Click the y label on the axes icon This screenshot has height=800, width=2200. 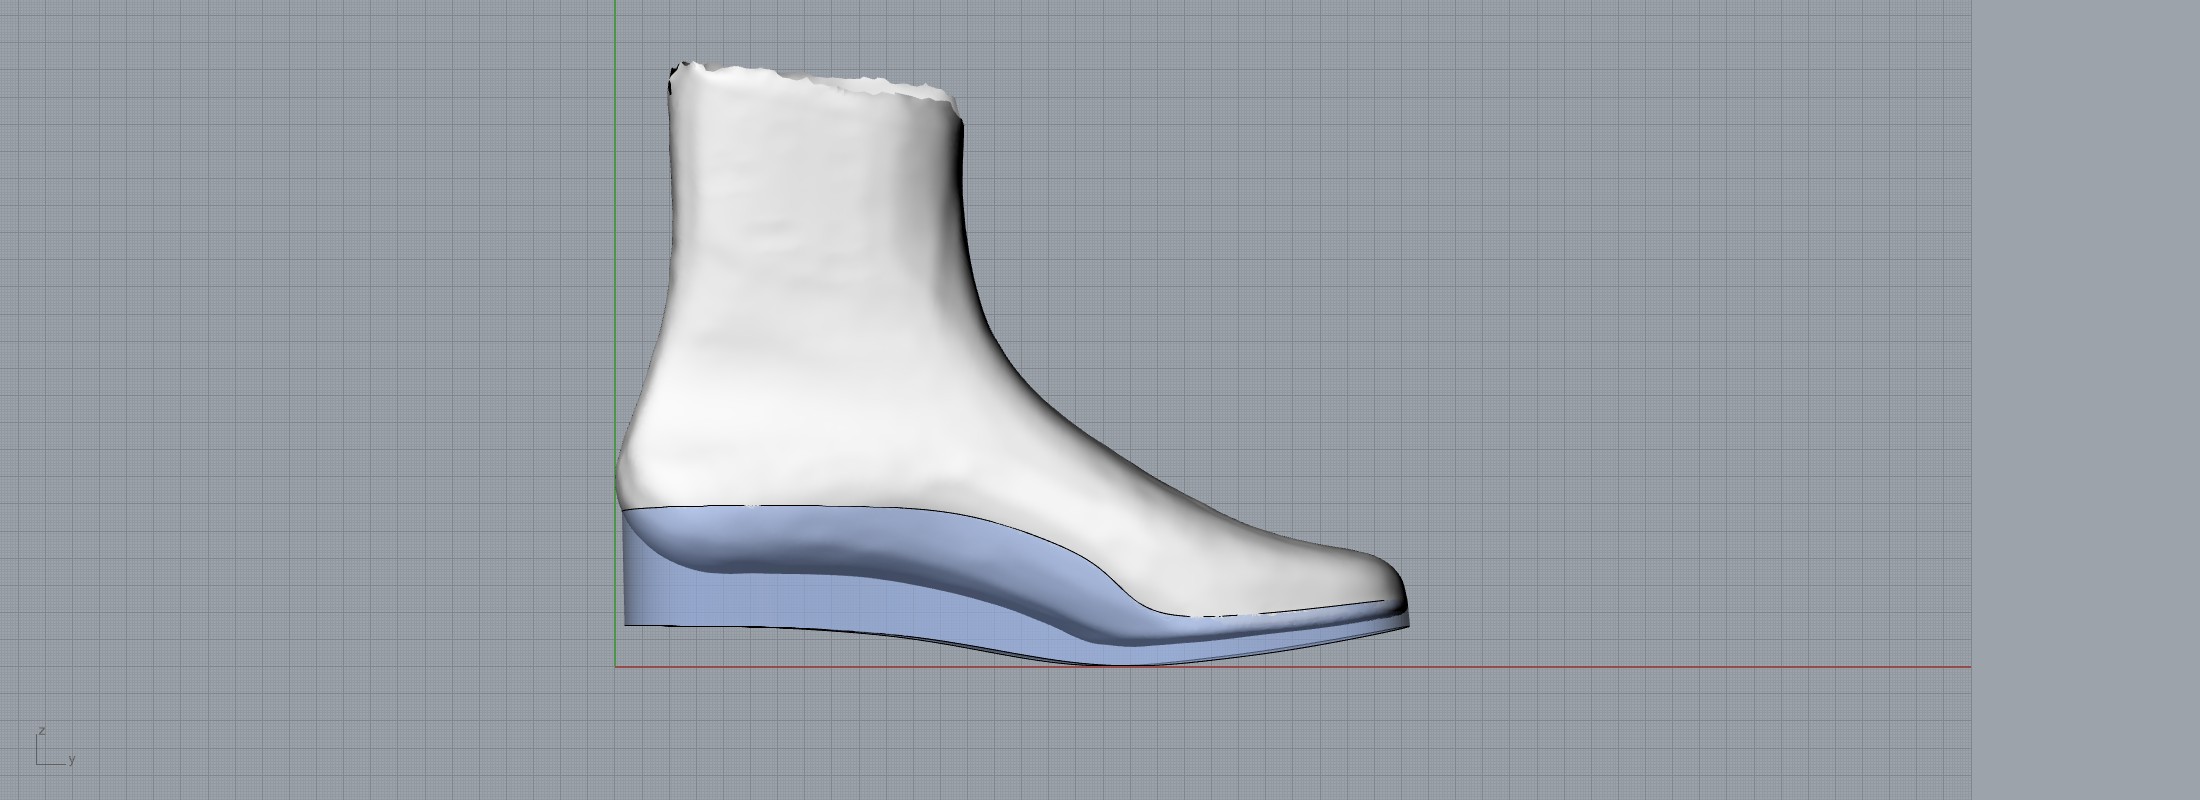pos(72,760)
